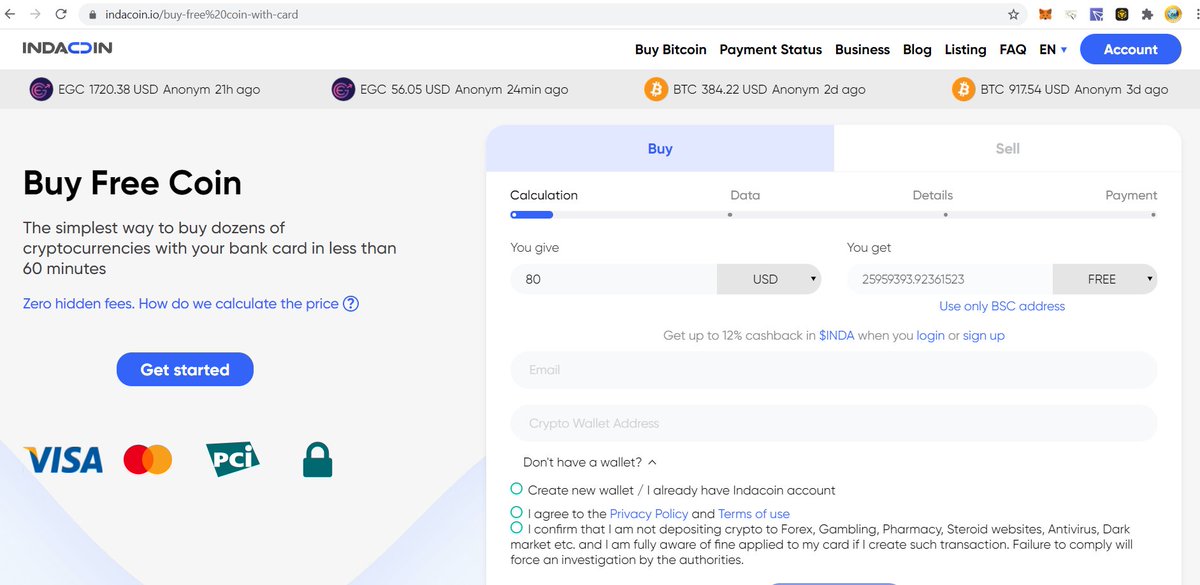The image size is (1200, 585).
Task: Click the padlock icon in the address bar
Action: (91, 15)
